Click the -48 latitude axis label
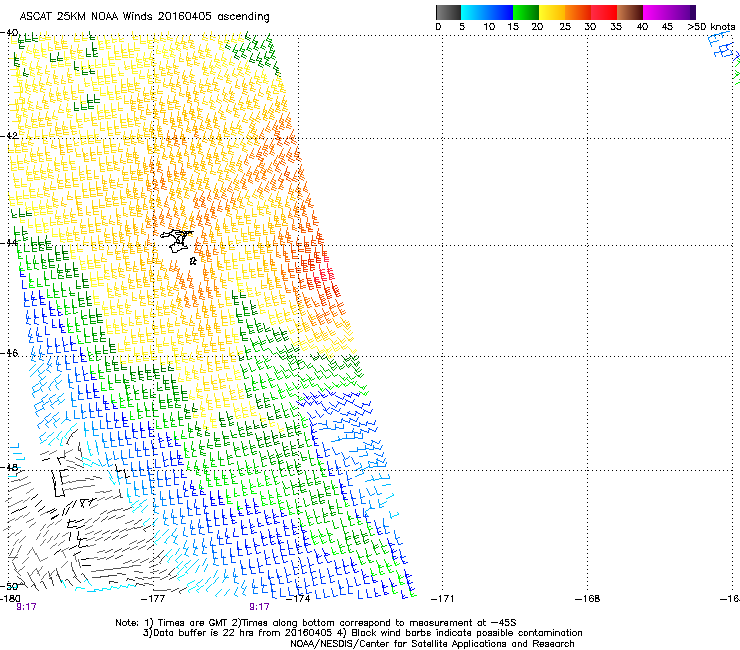This screenshot has height=650, width=740. 9,467
